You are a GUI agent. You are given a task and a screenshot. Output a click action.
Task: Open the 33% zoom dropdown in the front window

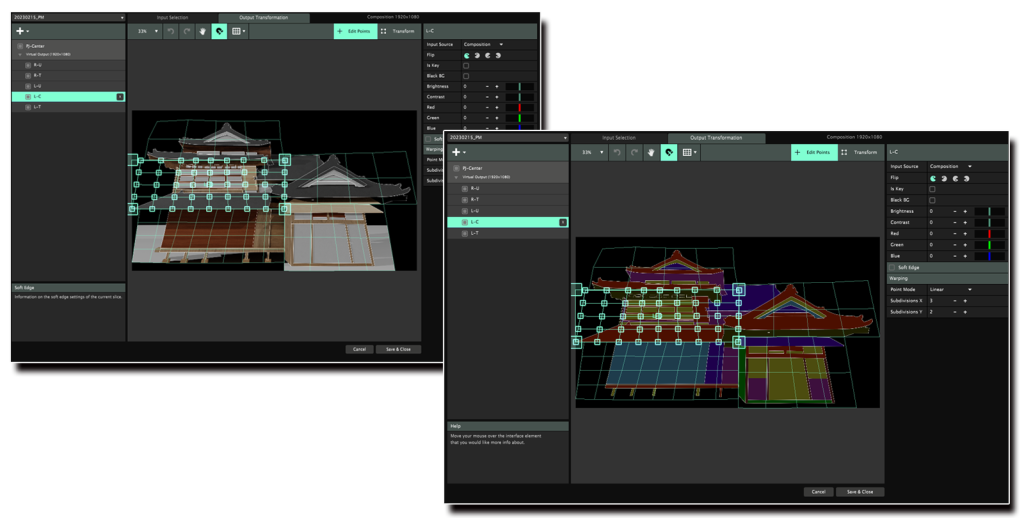pos(592,152)
